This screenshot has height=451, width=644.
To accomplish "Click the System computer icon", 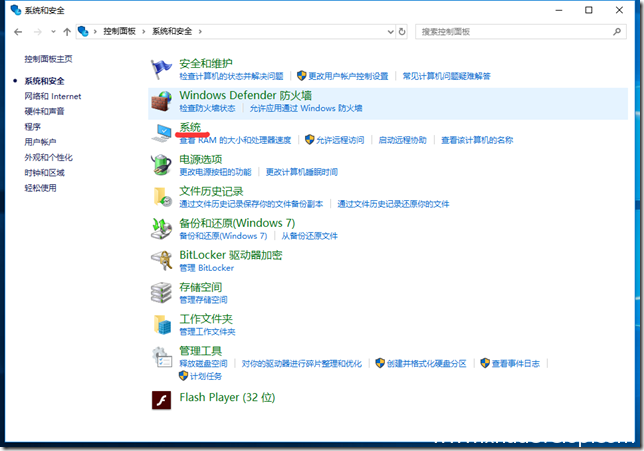I will click(x=161, y=133).
